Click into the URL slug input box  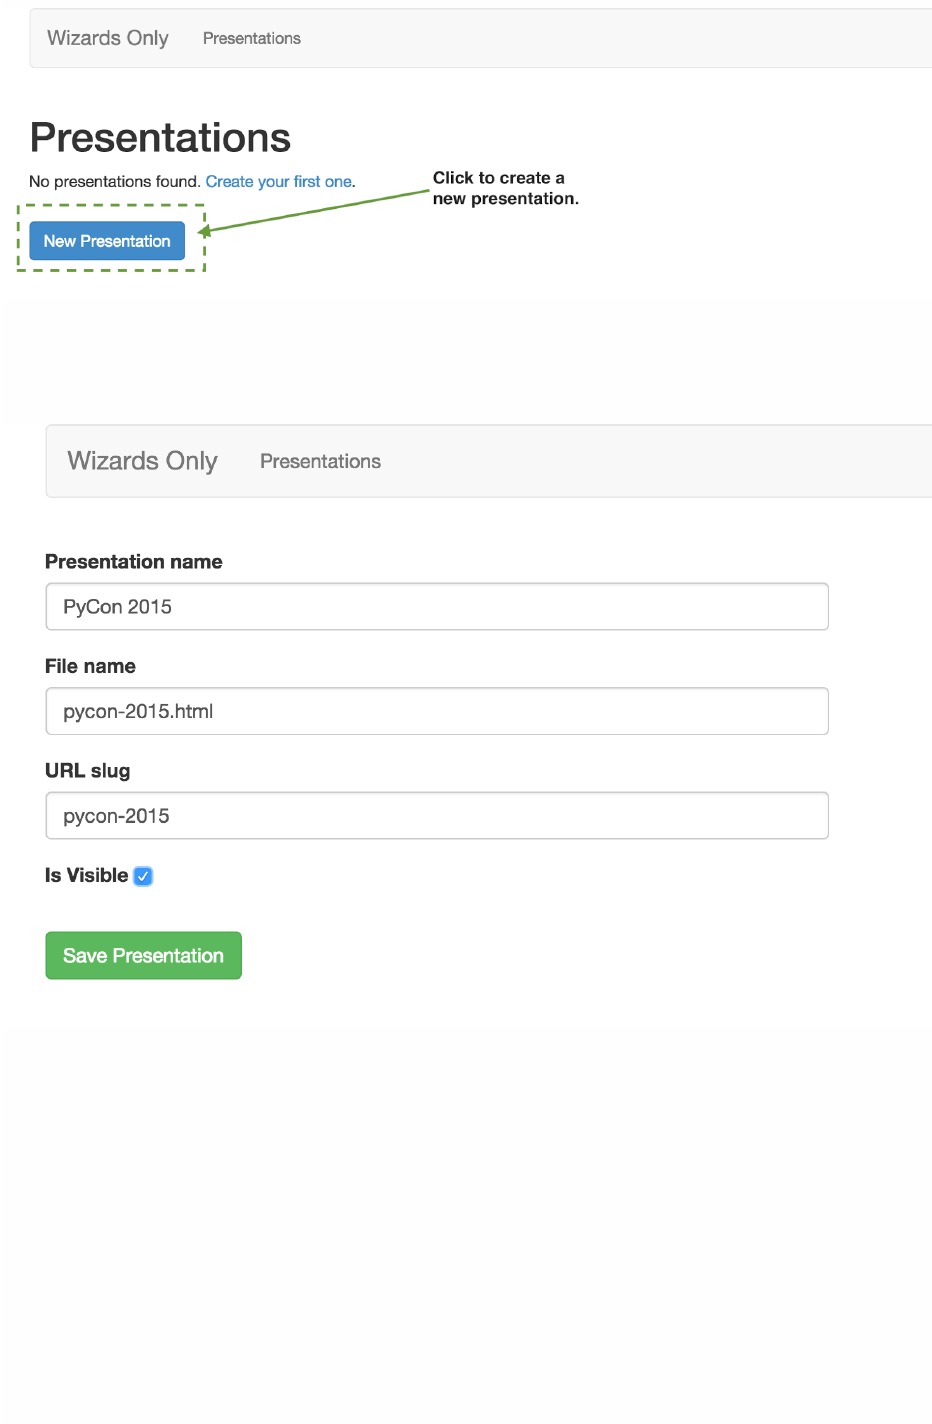[437, 816]
